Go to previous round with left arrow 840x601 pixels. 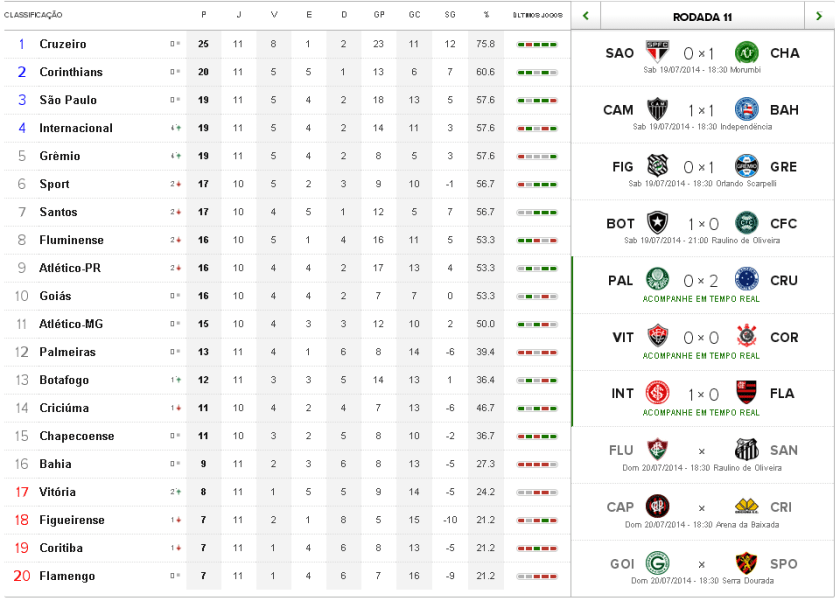tap(585, 16)
